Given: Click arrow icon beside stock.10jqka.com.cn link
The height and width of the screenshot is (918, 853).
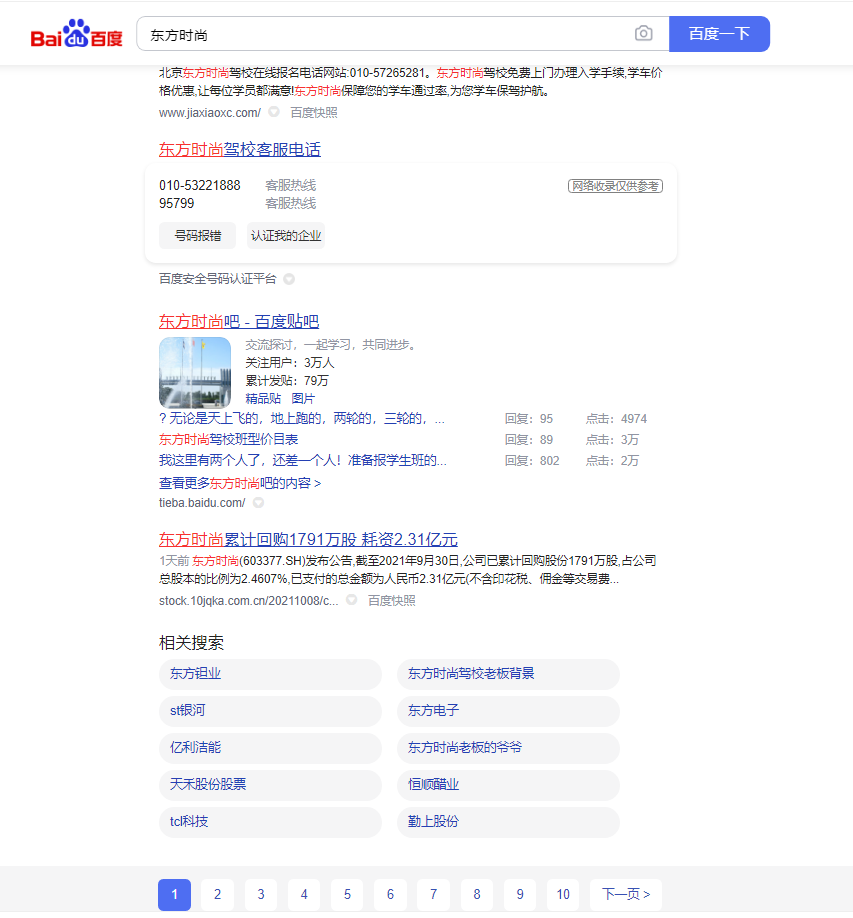Looking at the screenshot, I should [351, 601].
